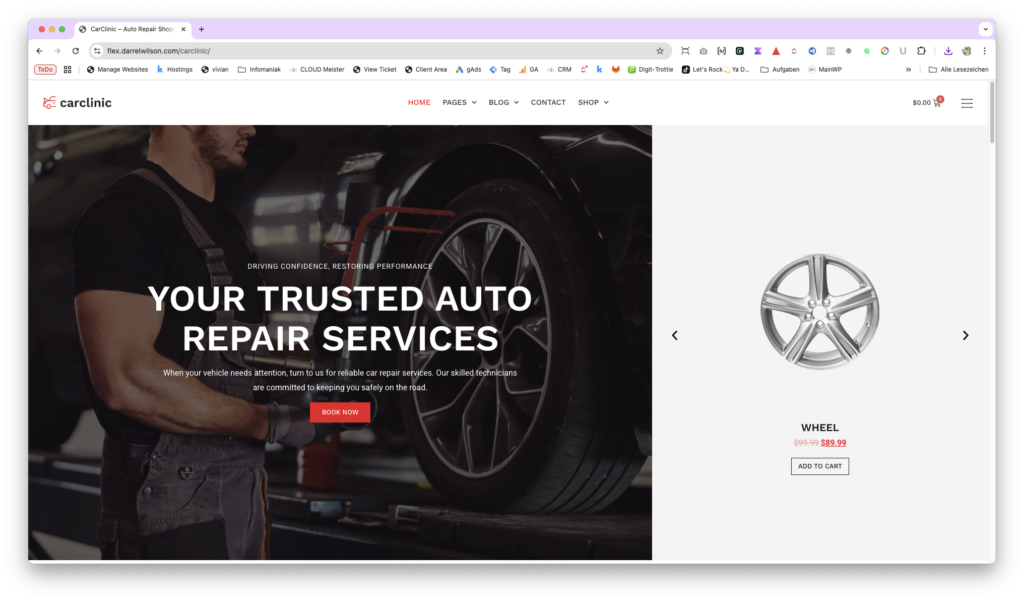Image resolution: width=1024 pixels, height=601 pixels.
Task: Click the gray U extension icon
Action: pyautogui.click(x=903, y=51)
